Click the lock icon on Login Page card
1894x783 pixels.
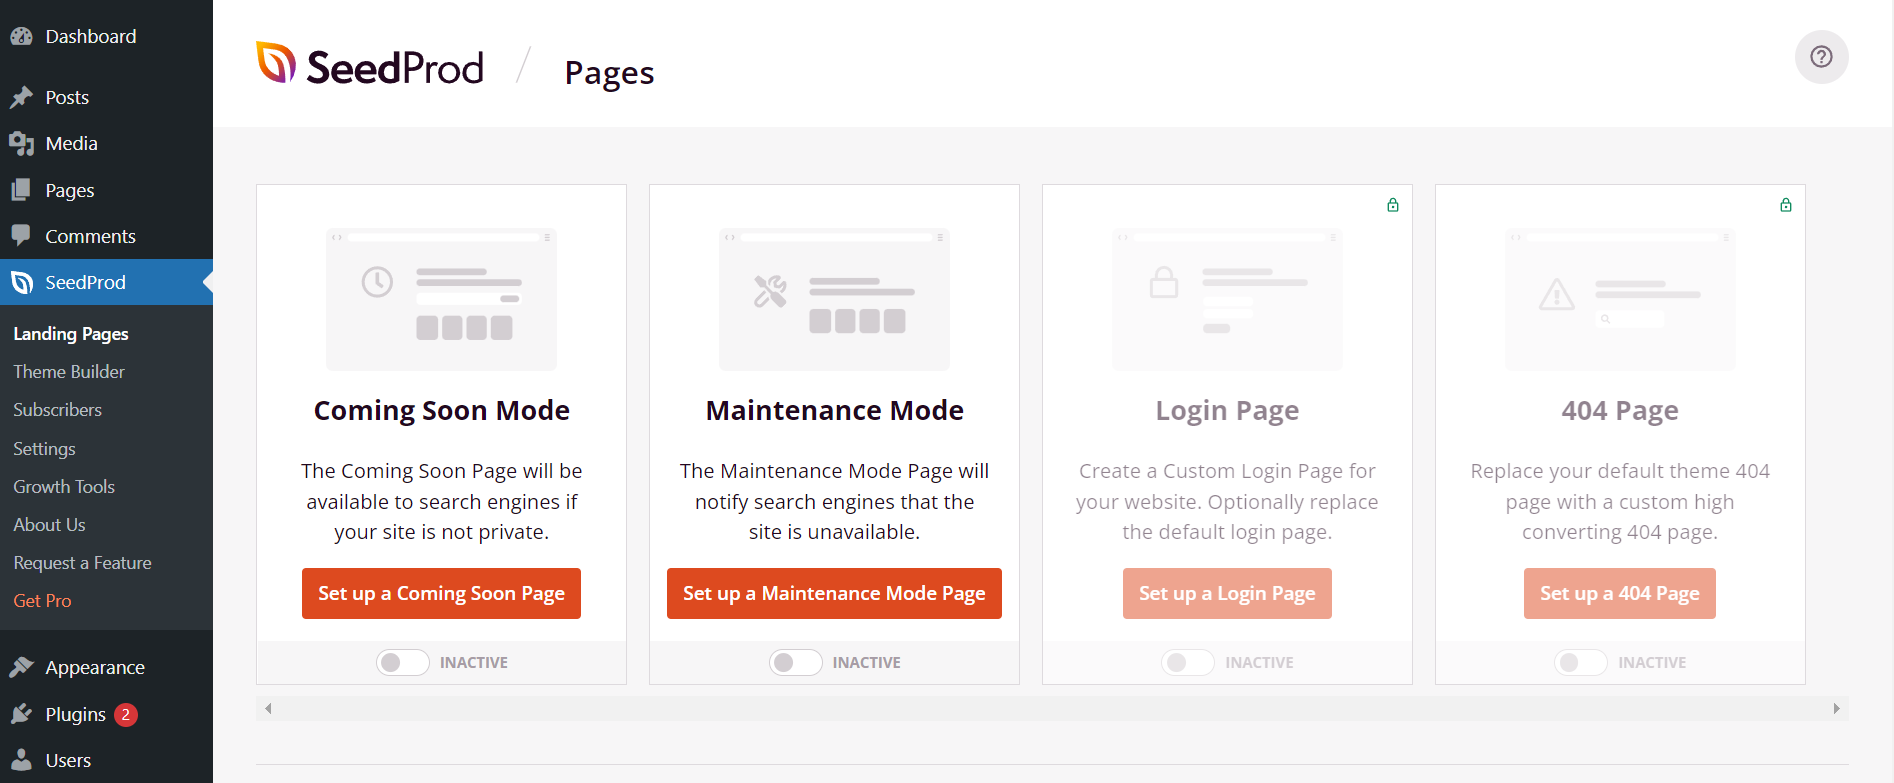[1393, 205]
